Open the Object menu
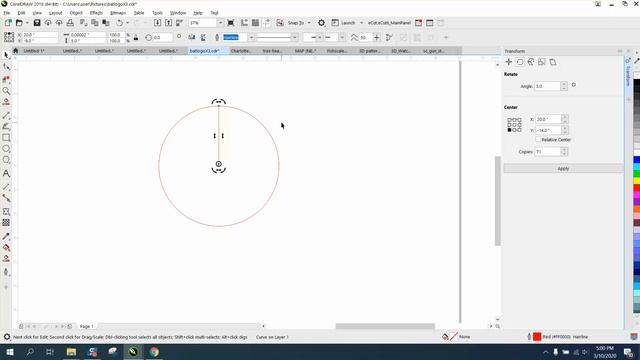Screen dimensions: 640x360 76,13
